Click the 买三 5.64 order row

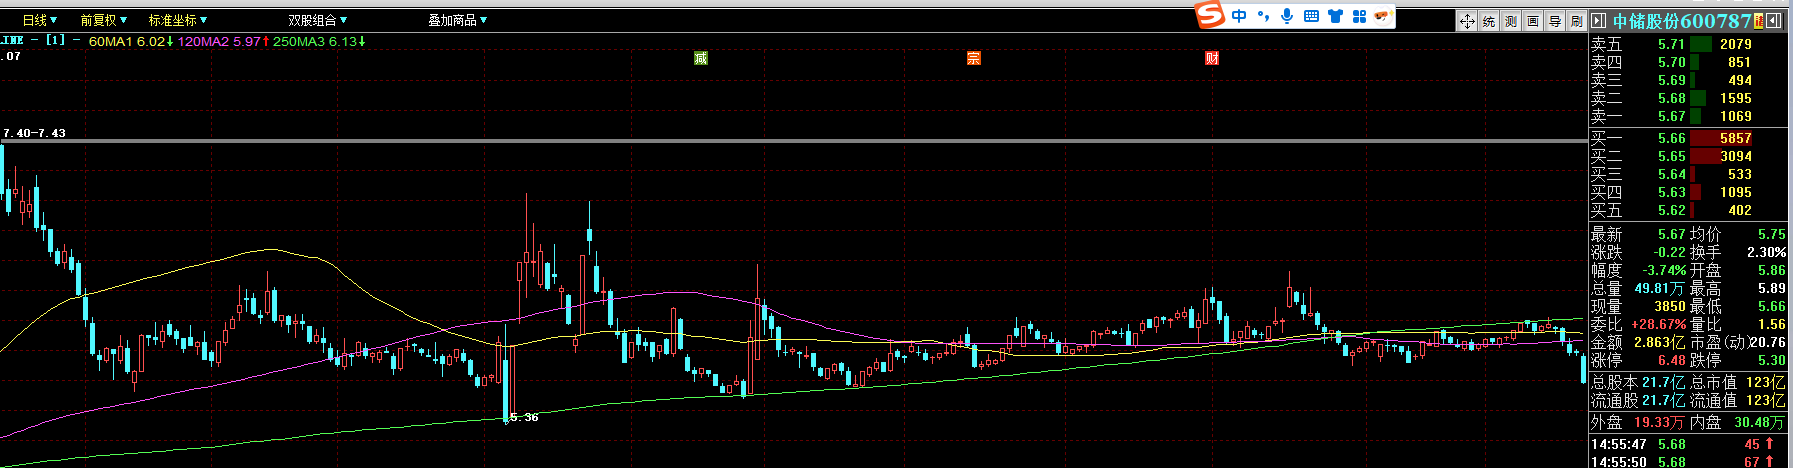click(1690, 174)
